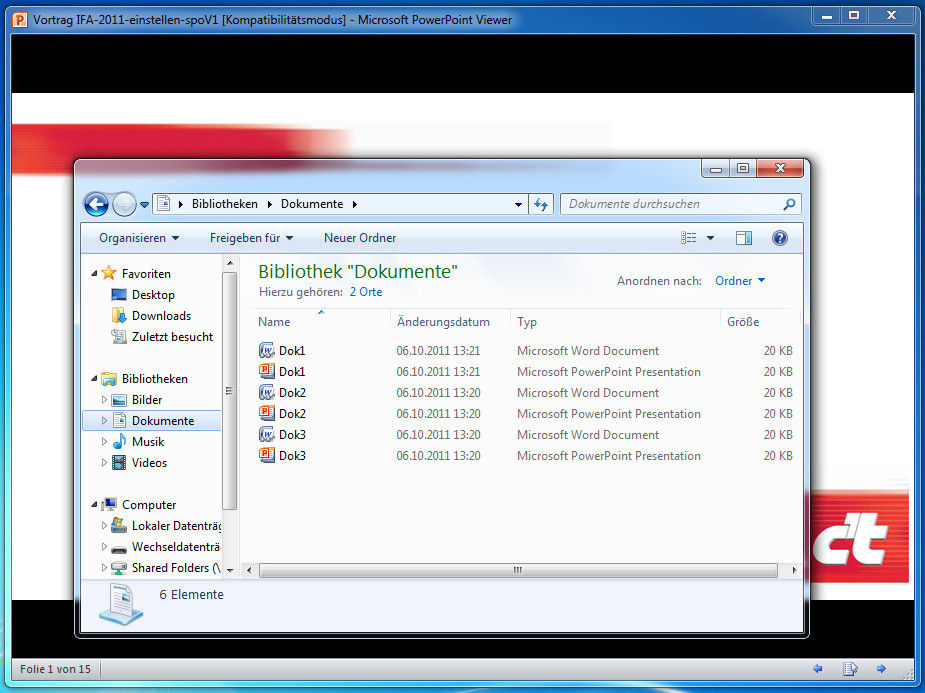
Task: Select the Dok3 Word document icon
Action: coord(267,435)
